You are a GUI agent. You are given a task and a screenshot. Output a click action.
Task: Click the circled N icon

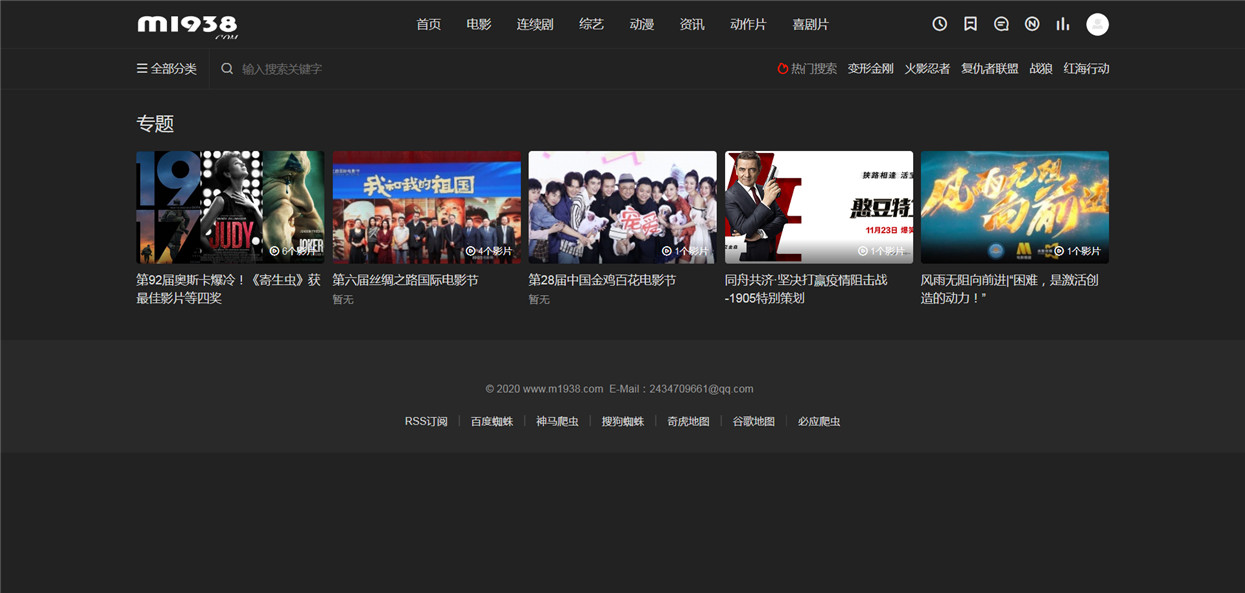click(1032, 24)
